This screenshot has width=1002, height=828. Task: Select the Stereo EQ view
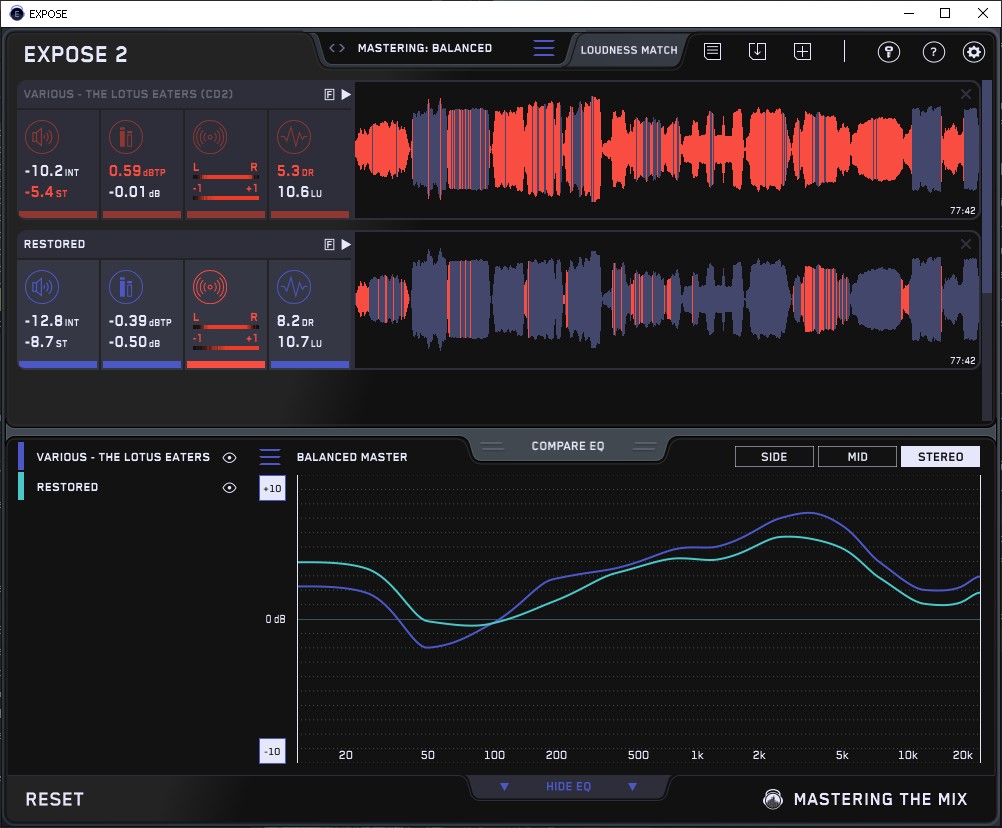940,457
